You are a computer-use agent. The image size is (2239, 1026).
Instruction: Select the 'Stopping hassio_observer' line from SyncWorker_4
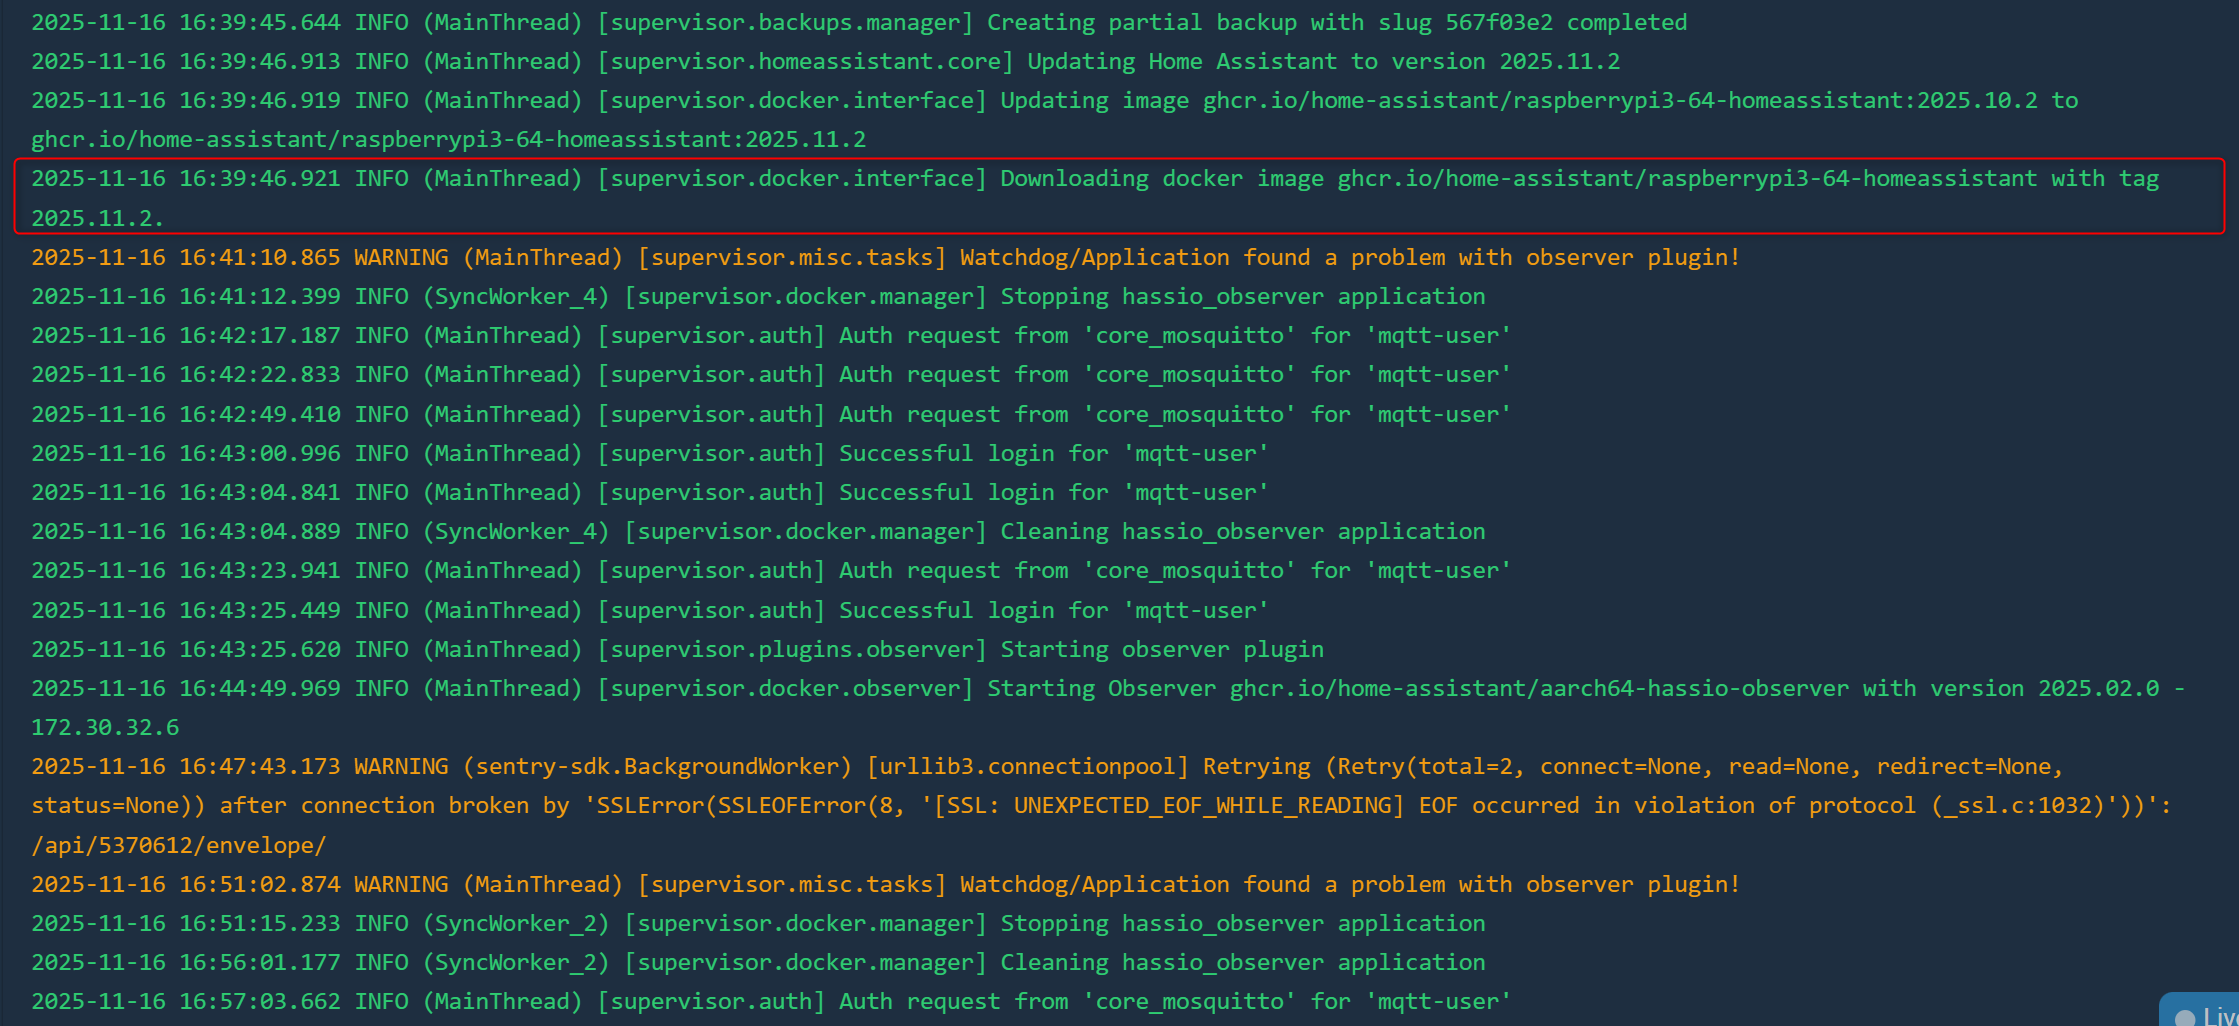757,296
